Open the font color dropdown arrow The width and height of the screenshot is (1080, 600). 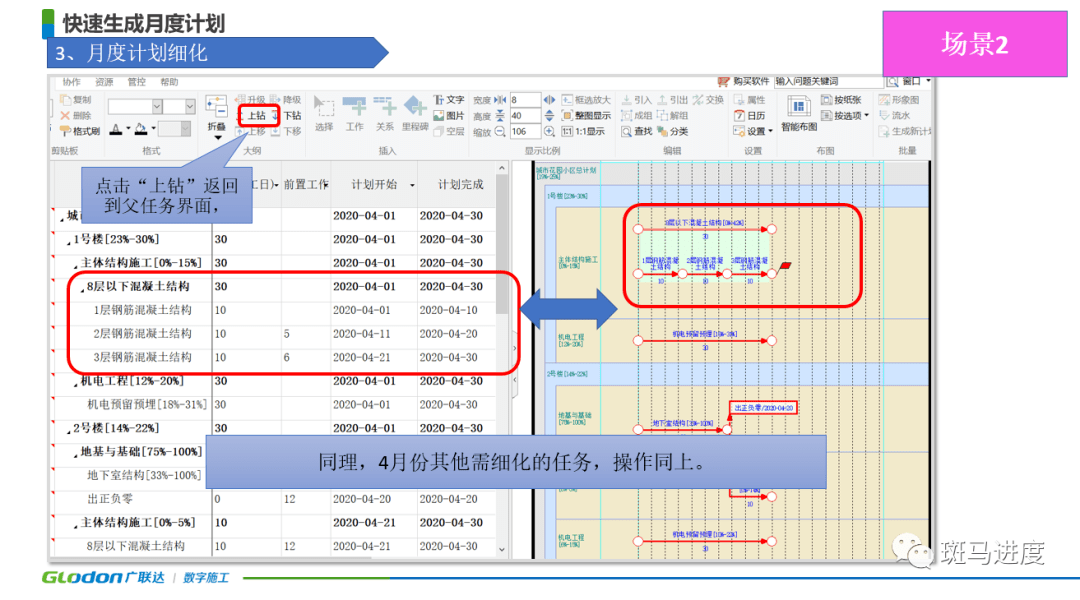coord(128,129)
